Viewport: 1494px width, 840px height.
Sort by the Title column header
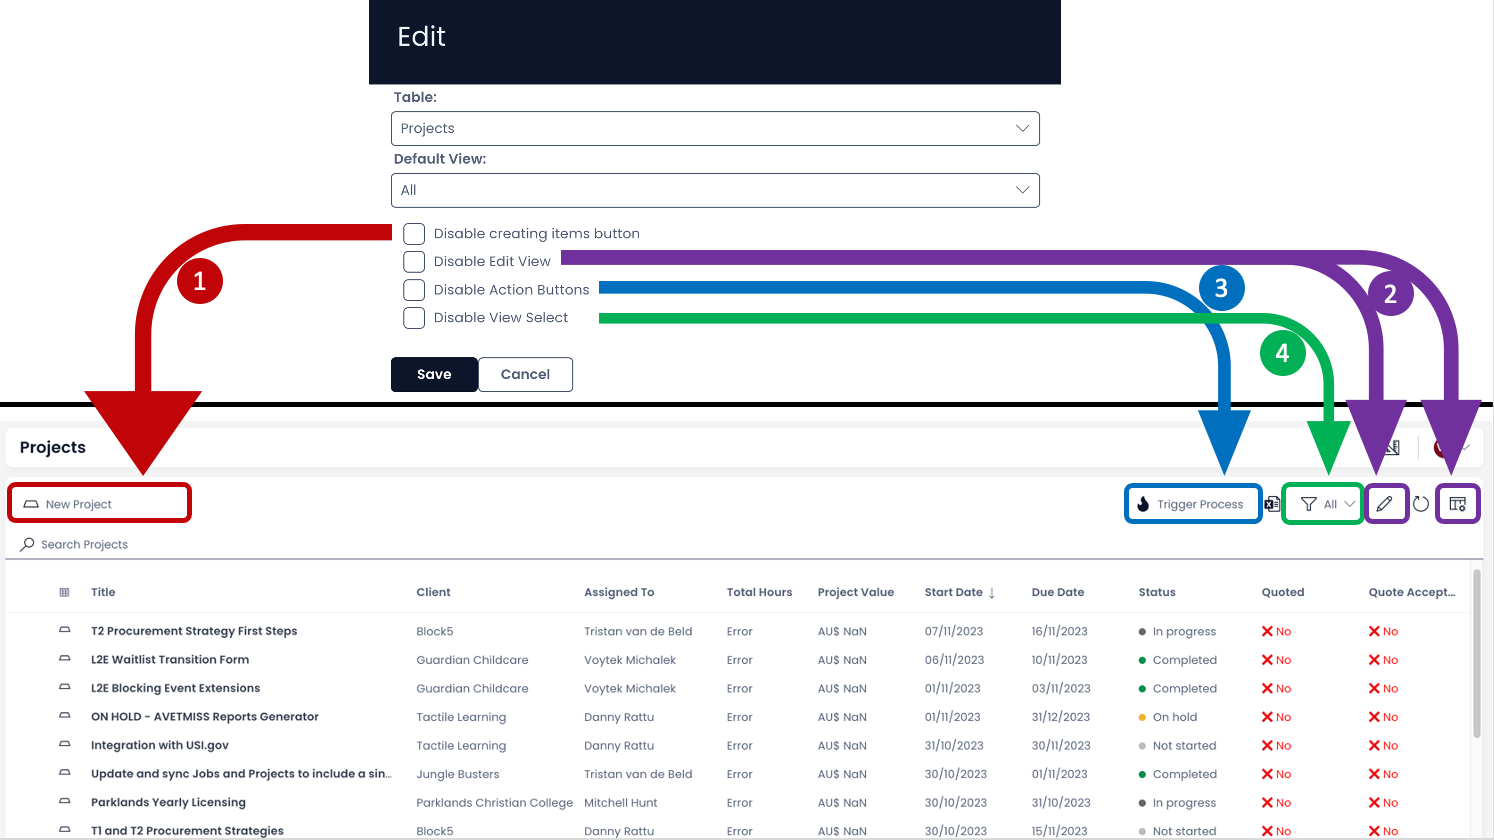[103, 592]
